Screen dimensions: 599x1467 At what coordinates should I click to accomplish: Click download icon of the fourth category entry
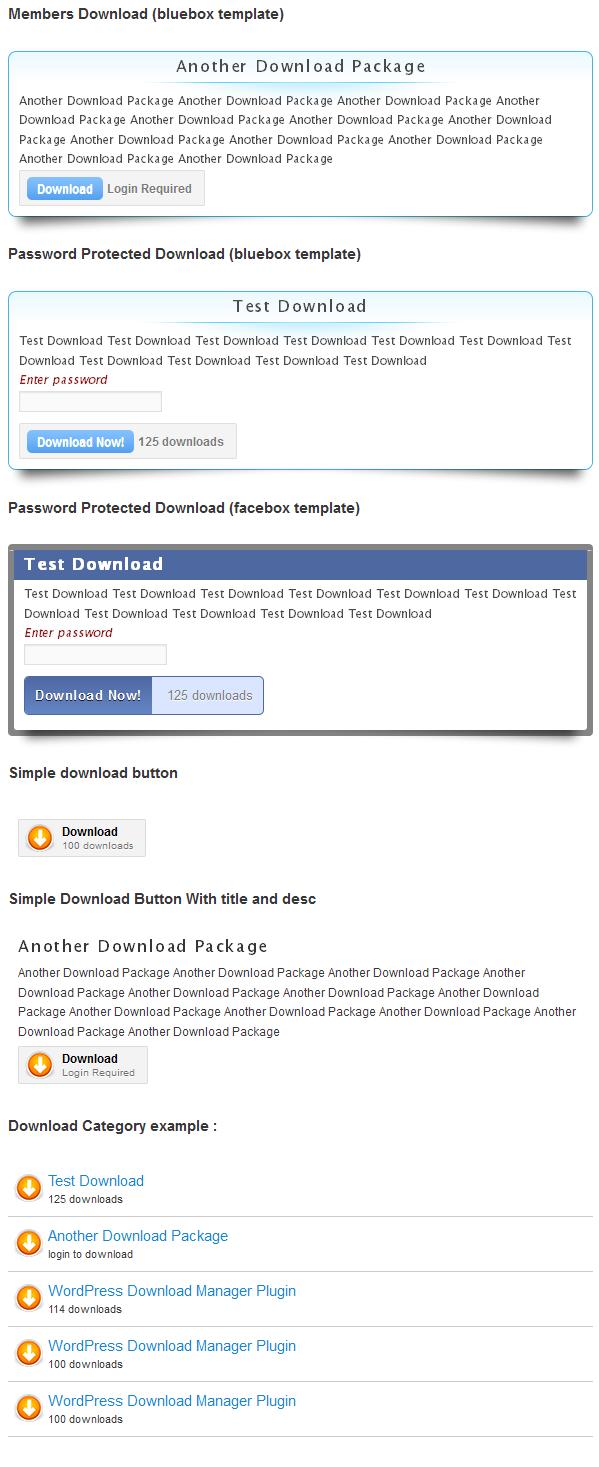[x=29, y=1353]
